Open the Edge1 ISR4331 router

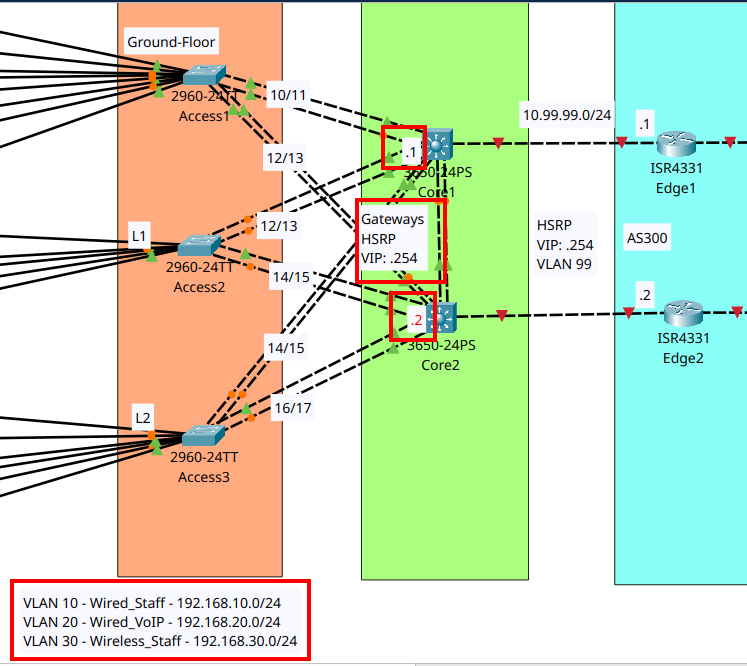676,143
